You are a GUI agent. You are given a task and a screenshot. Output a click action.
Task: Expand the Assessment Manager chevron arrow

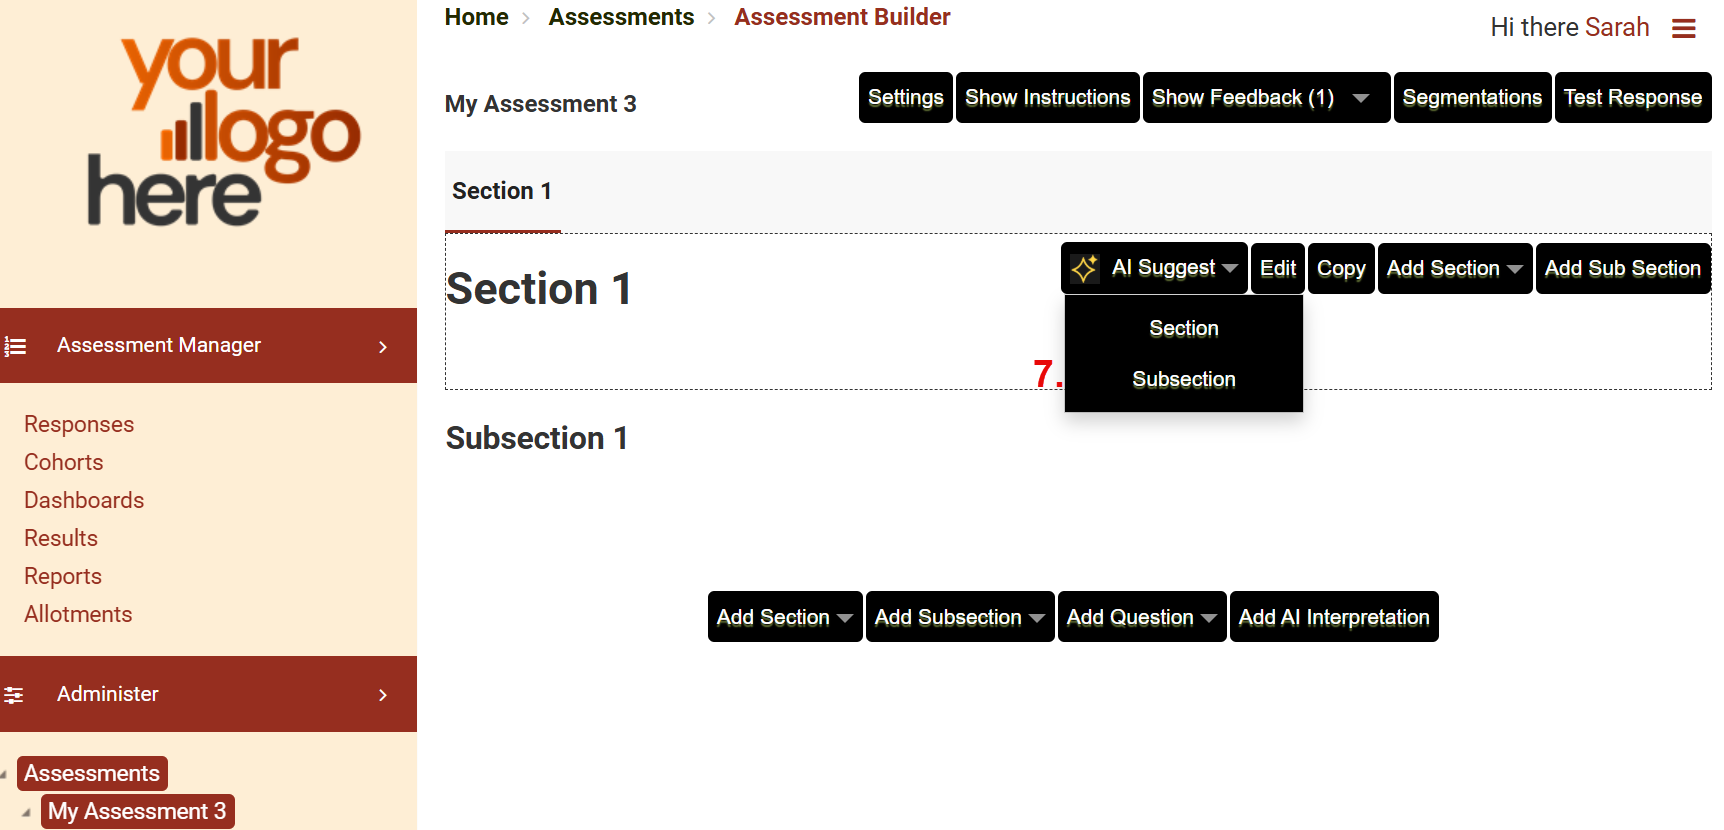pyautogui.click(x=383, y=346)
